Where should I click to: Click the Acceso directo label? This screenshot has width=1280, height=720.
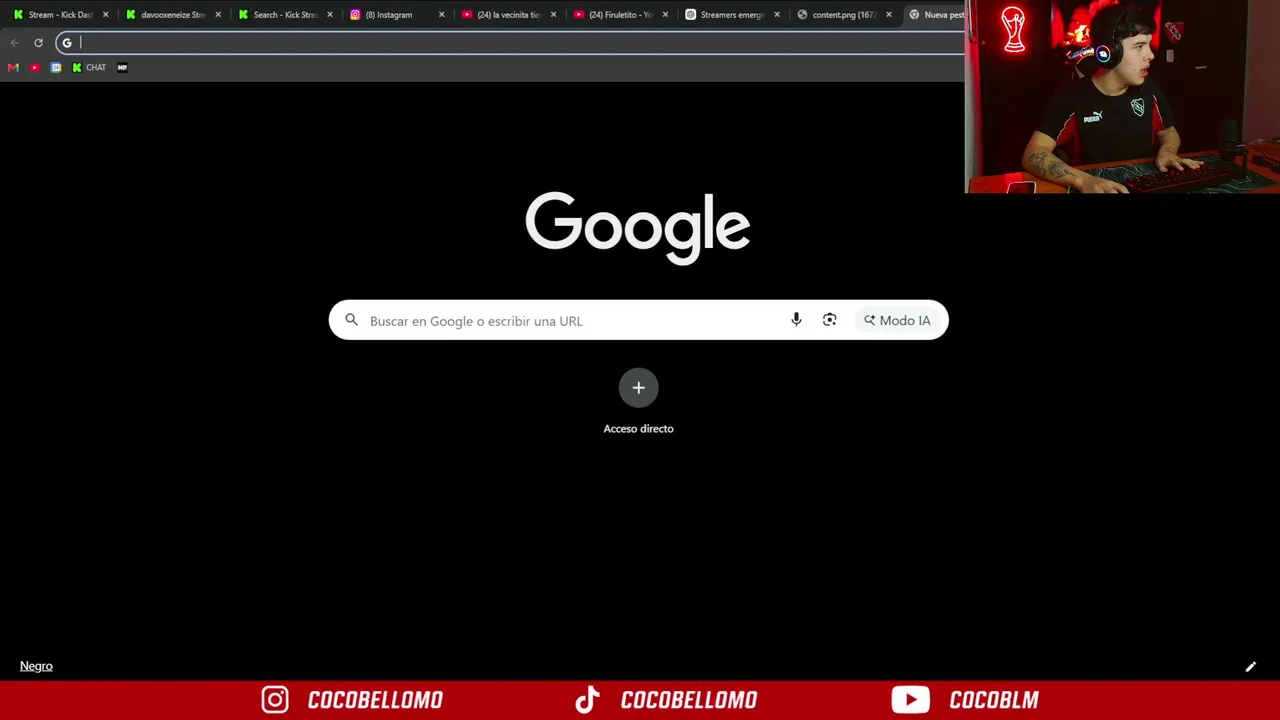pos(638,429)
